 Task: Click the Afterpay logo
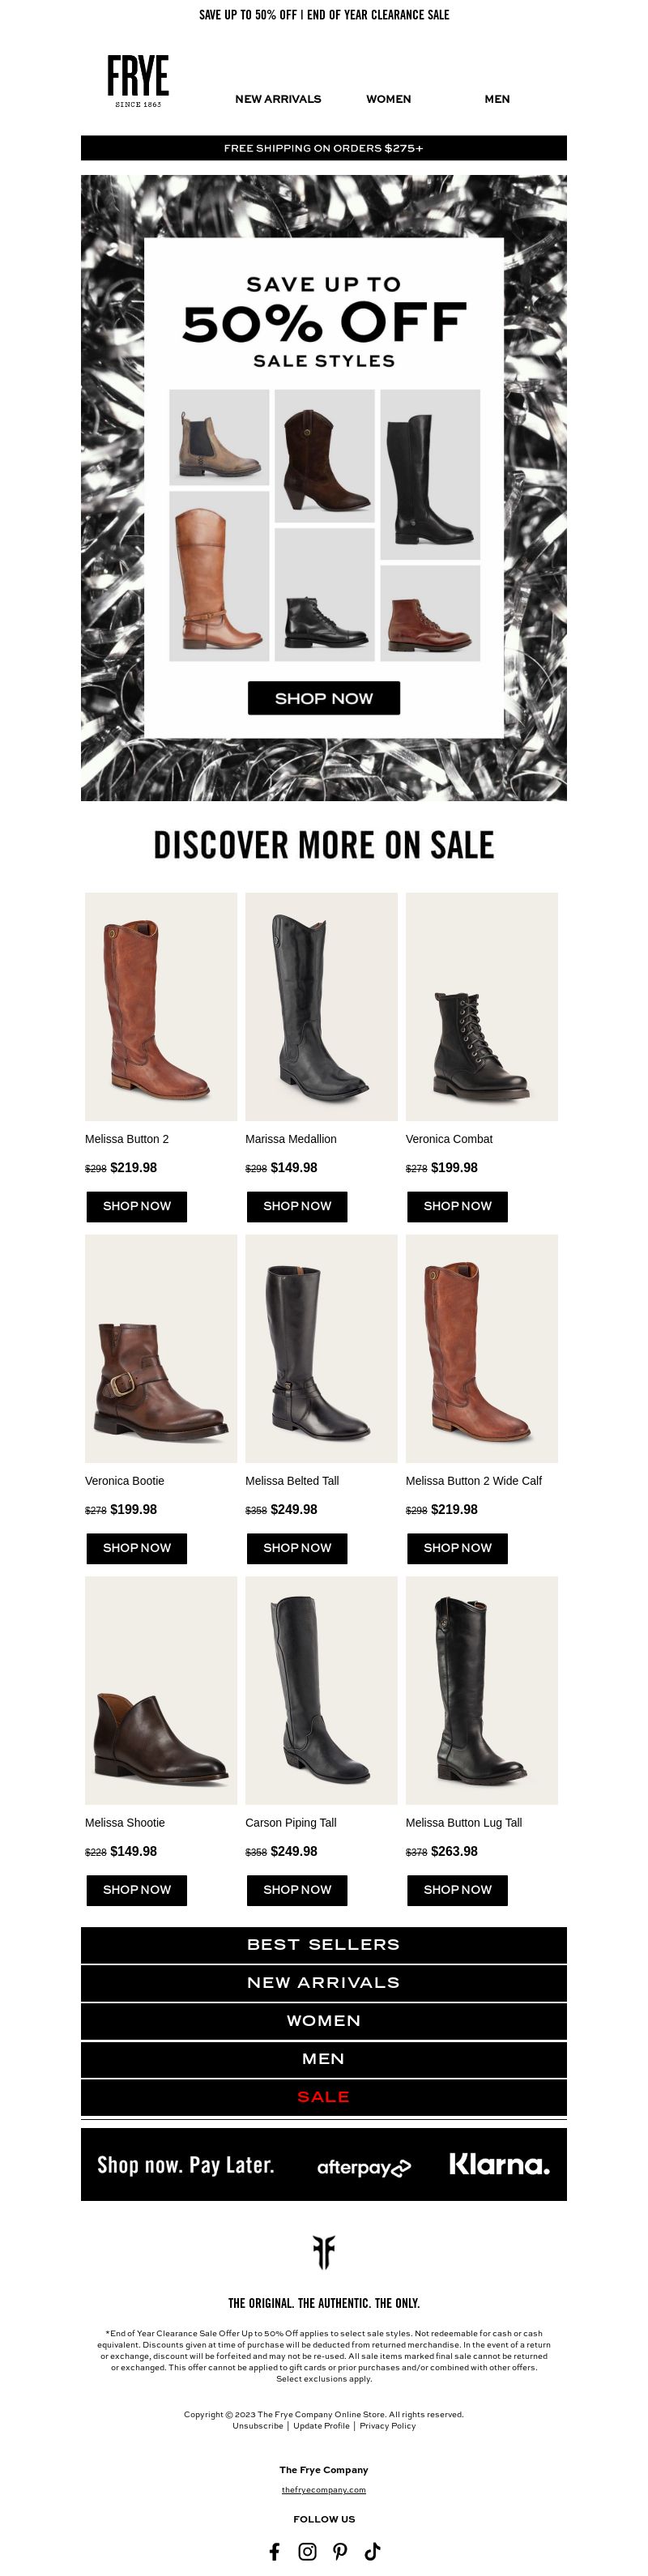(x=364, y=2167)
